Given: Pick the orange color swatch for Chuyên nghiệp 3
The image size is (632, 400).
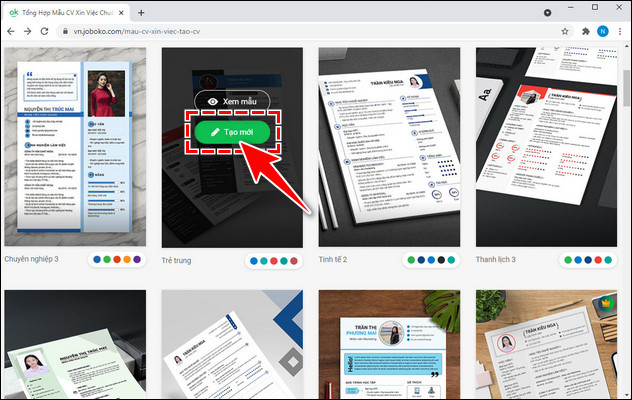Looking at the screenshot, I should 126,260.
